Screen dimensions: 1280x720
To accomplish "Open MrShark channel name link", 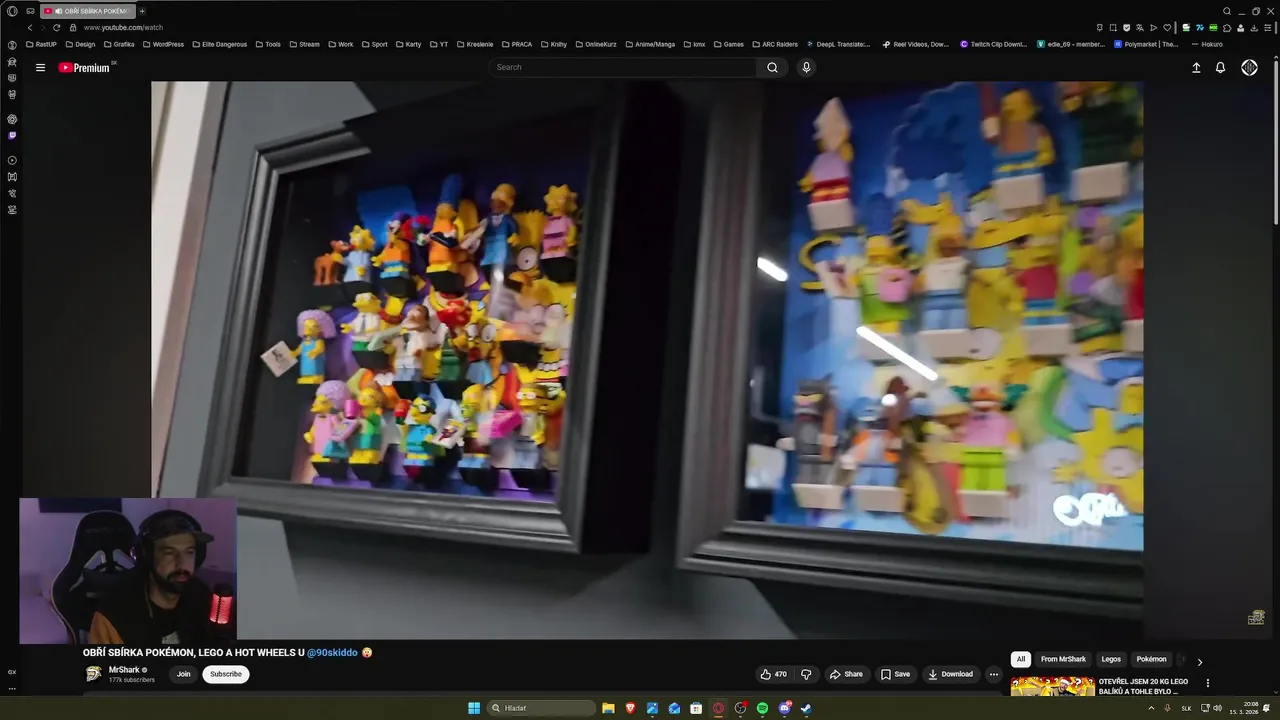I will tap(124, 670).
